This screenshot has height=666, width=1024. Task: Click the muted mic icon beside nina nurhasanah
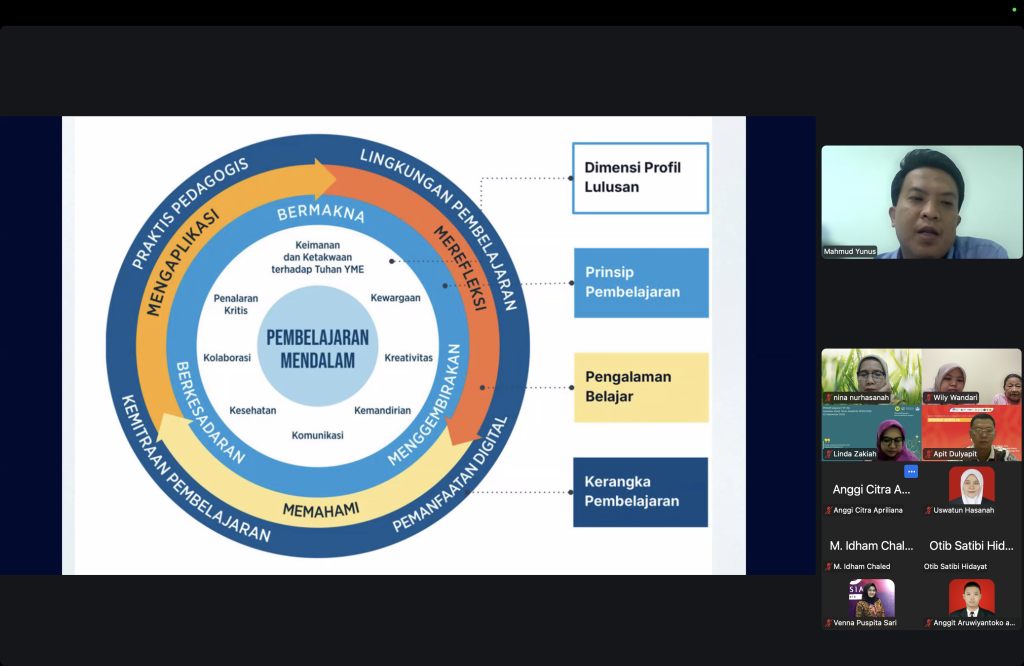coord(829,398)
